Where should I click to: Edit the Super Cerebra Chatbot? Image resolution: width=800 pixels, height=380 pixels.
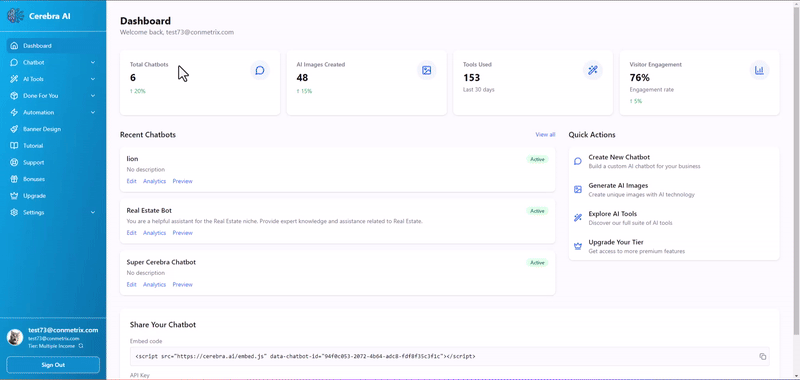coord(131,285)
